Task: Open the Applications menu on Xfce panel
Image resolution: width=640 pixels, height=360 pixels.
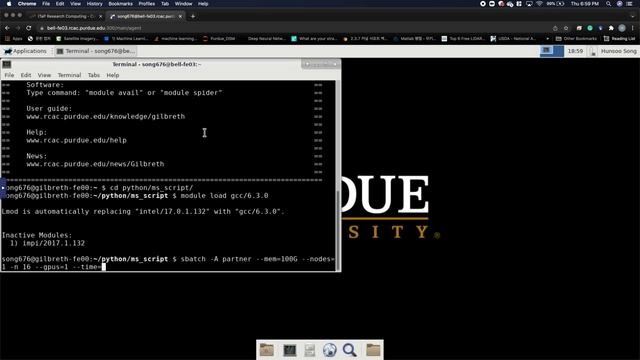Action: click(25, 51)
